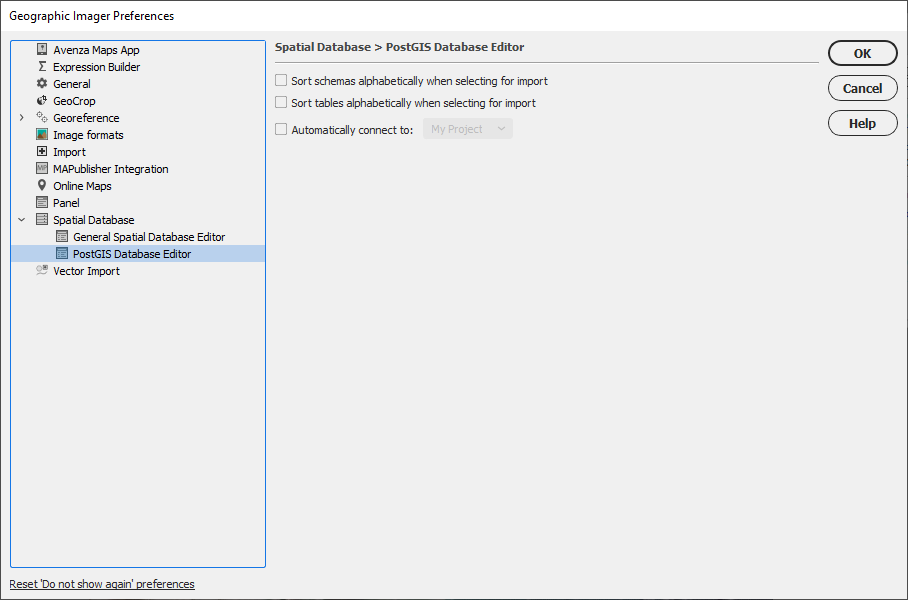Open Help for preferences
The image size is (908, 600).
point(863,123)
